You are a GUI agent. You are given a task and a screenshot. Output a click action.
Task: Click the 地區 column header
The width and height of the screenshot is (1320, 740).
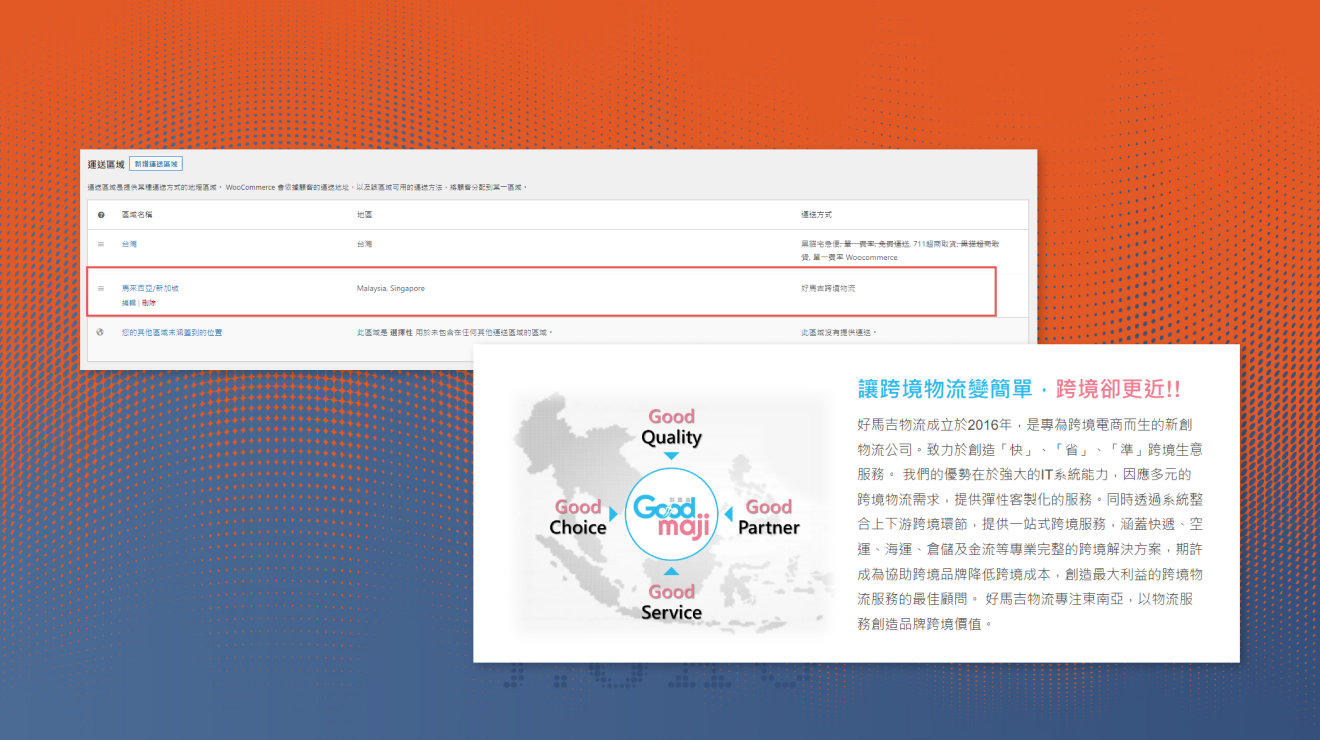click(364, 215)
